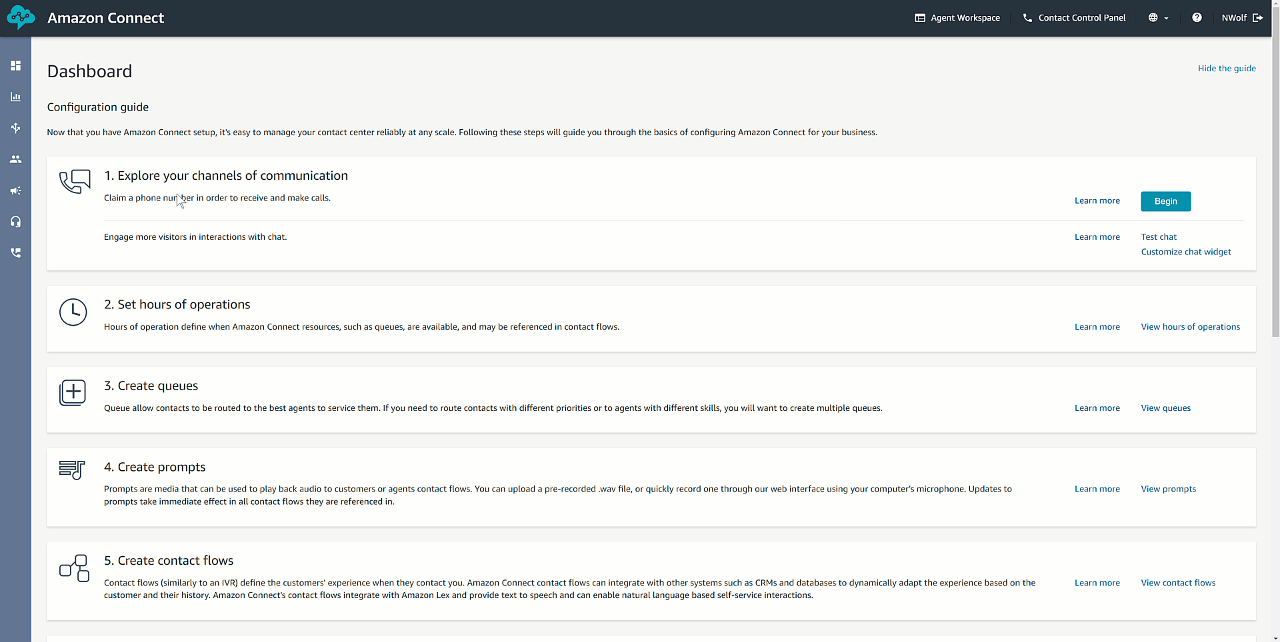This screenshot has height=642, width=1280.
Task: Click the help question mark icon
Action: (1197, 18)
